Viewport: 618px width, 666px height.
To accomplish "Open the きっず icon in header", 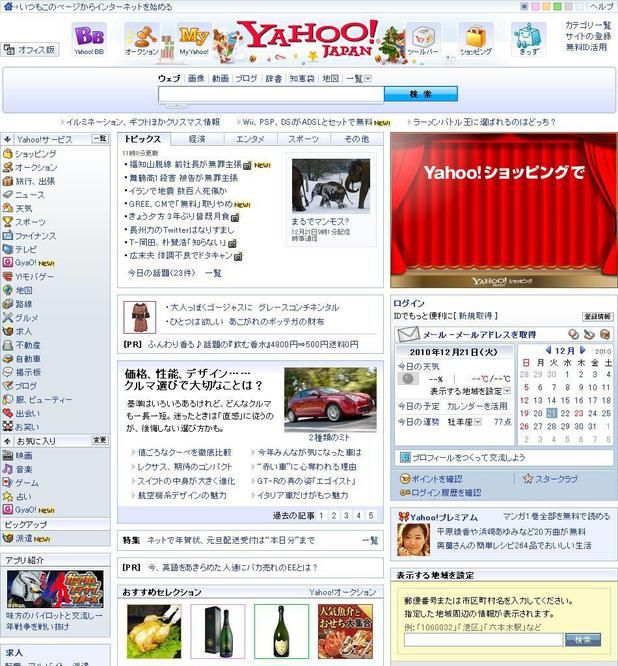I will [x=527, y=38].
